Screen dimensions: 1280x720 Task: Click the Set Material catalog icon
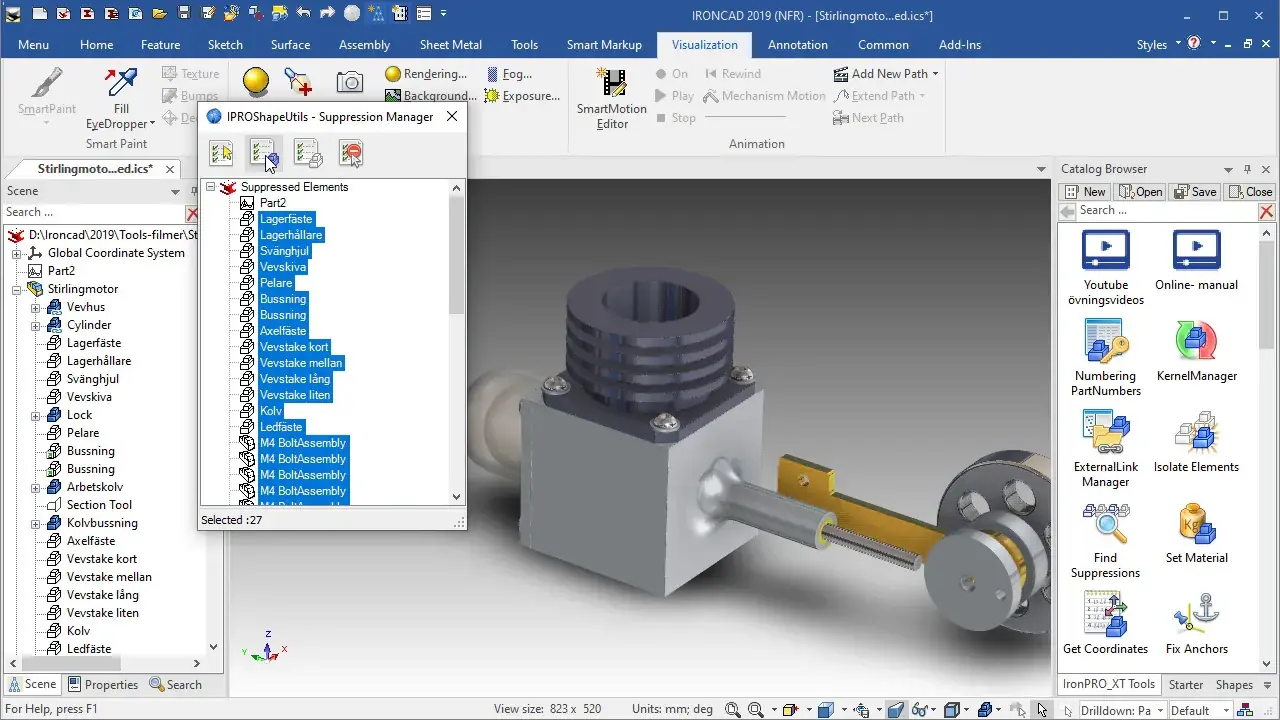click(1196, 534)
